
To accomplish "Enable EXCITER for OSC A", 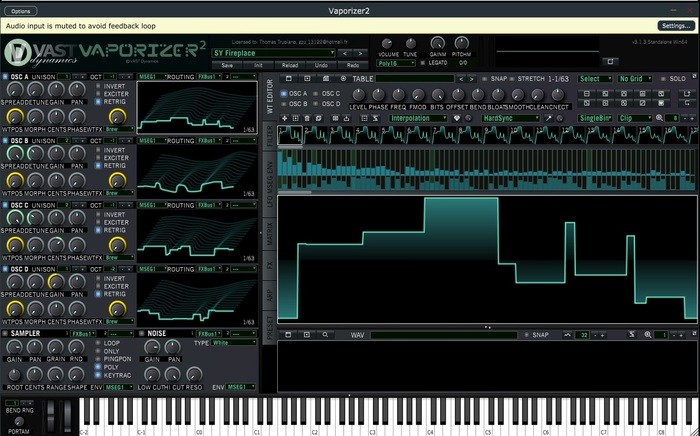I will coord(98,94).
